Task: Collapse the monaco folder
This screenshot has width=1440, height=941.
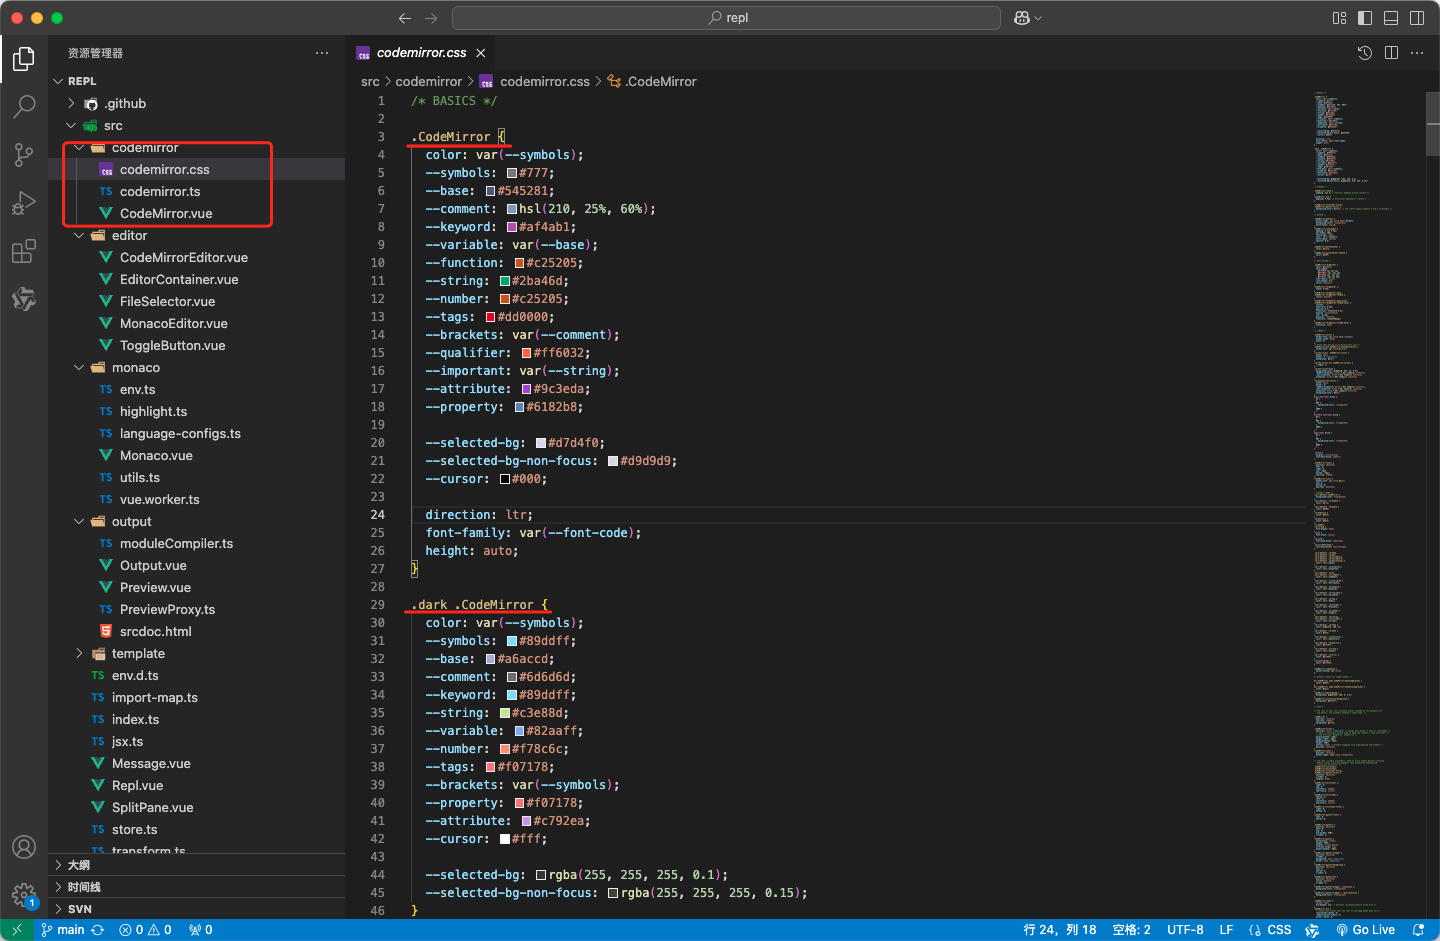Action: click(79, 367)
